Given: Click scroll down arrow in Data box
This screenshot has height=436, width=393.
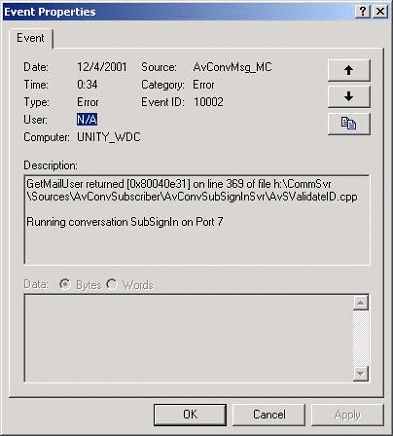Looking at the screenshot, I should 360,373.
